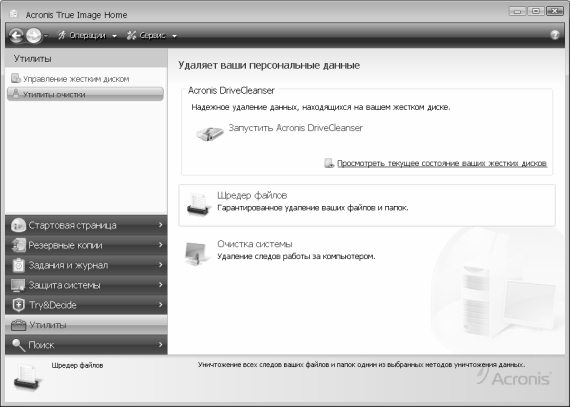The height and width of the screenshot is (407, 570).
Task: Open the navigation history dropdown arrow
Action: [x=46, y=36]
